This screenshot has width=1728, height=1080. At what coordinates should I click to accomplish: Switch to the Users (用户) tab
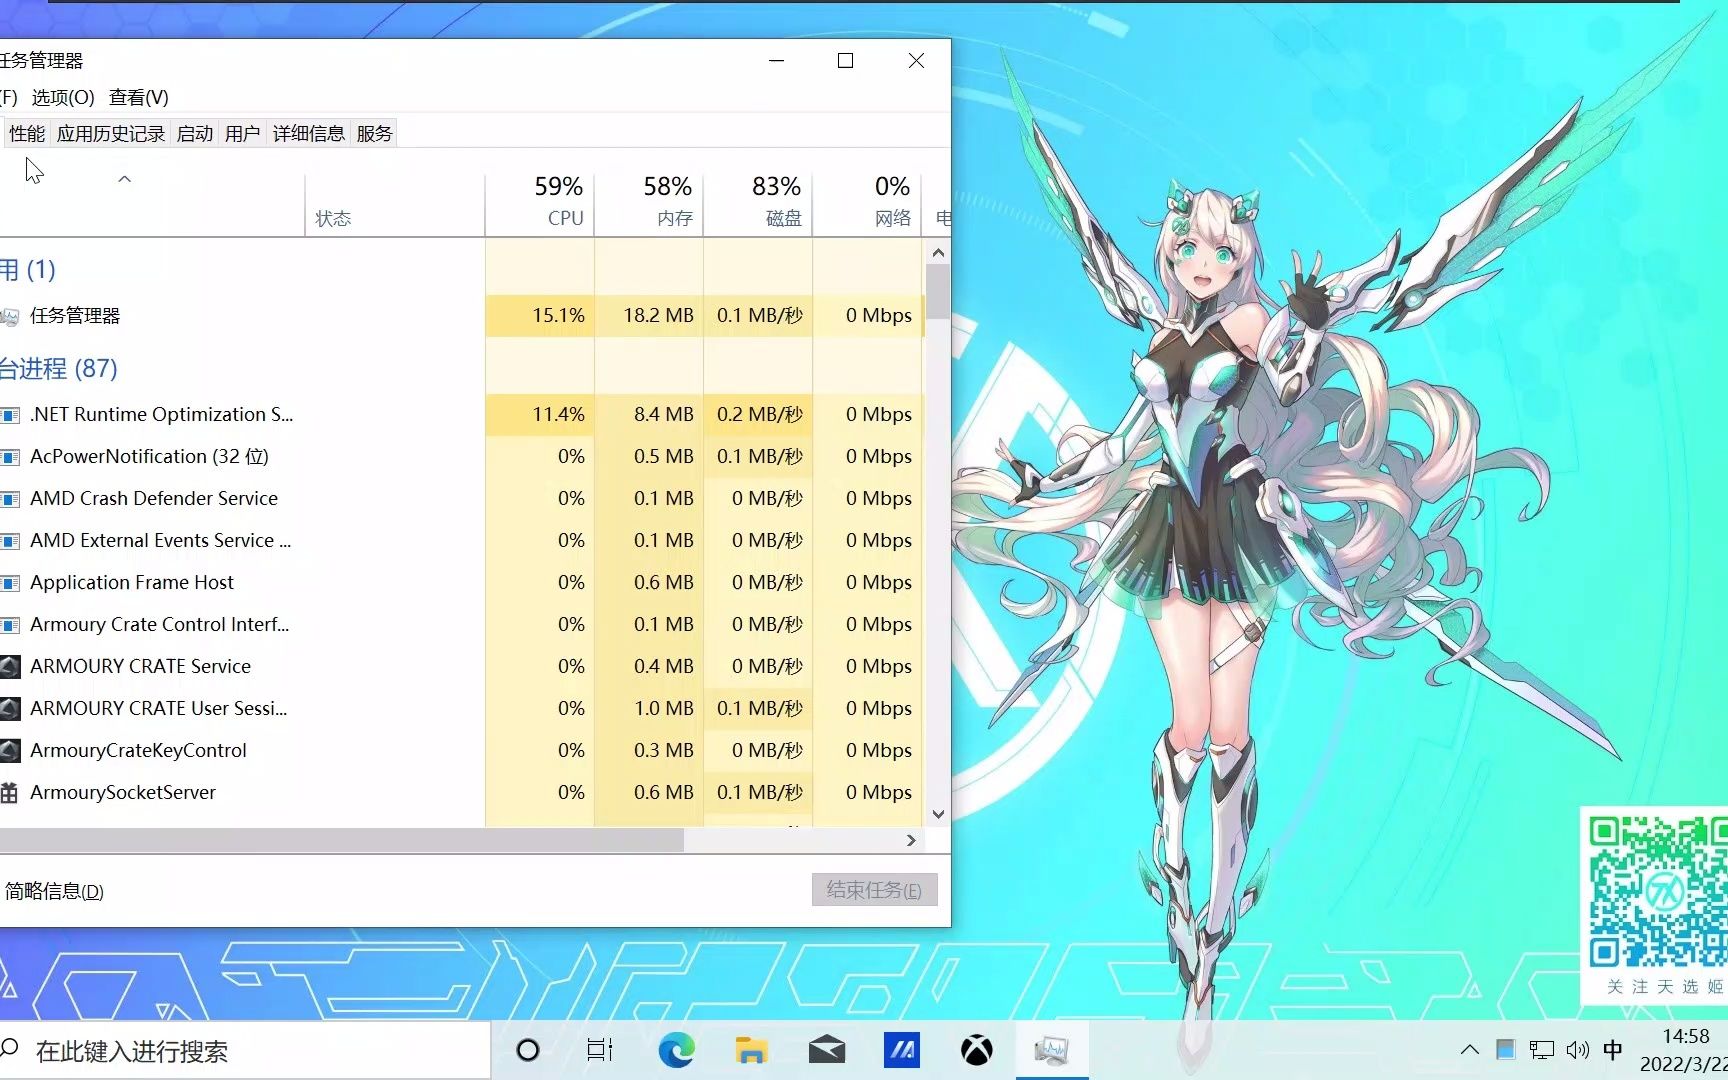coord(242,134)
